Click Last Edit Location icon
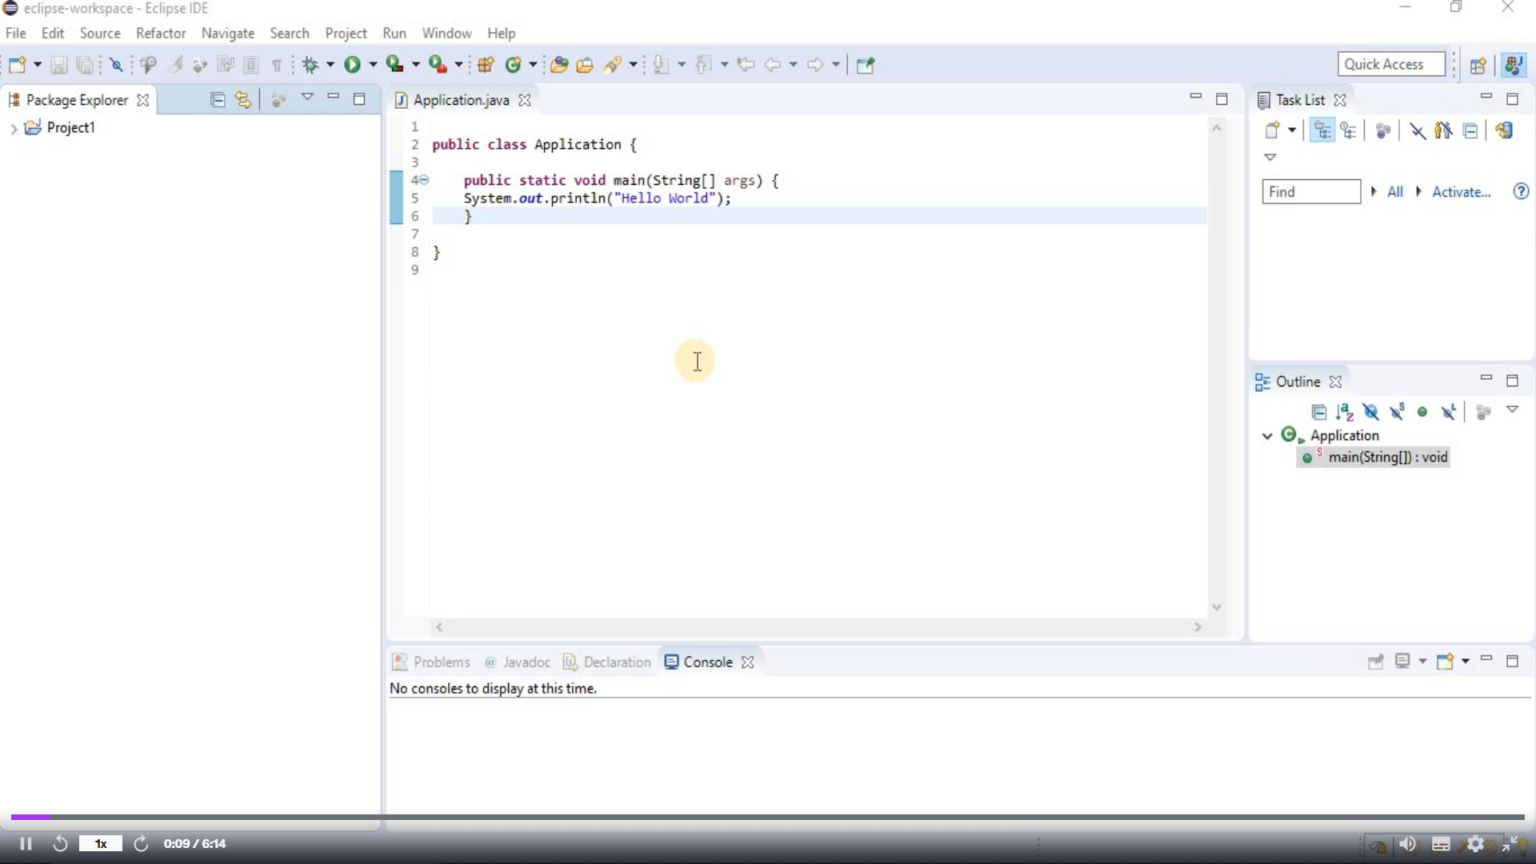This screenshot has height=864, width=1536. pyautogui.click(x=746, y=65)
